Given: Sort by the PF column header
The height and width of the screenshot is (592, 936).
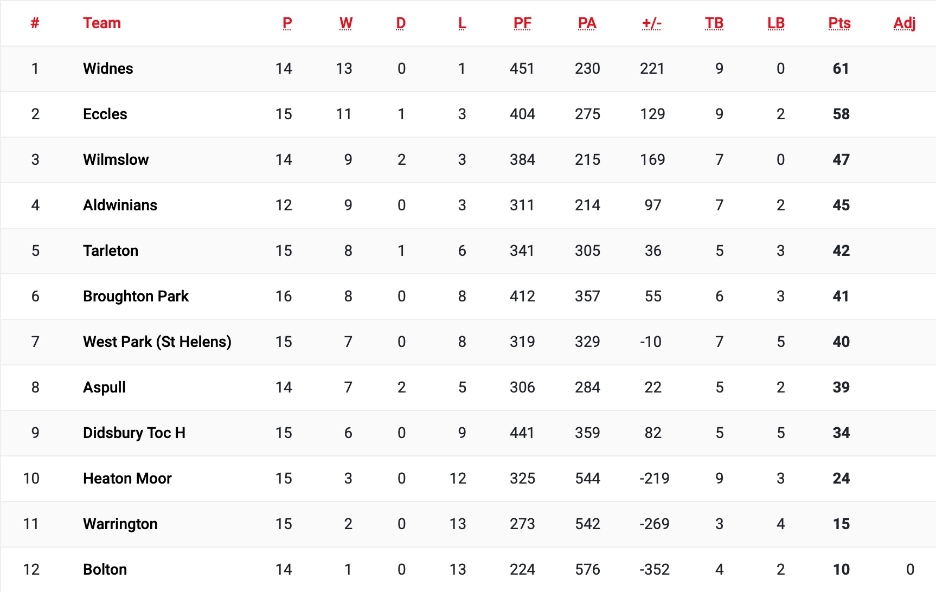Looking at the screenshot, I should (x=522, y=23).
